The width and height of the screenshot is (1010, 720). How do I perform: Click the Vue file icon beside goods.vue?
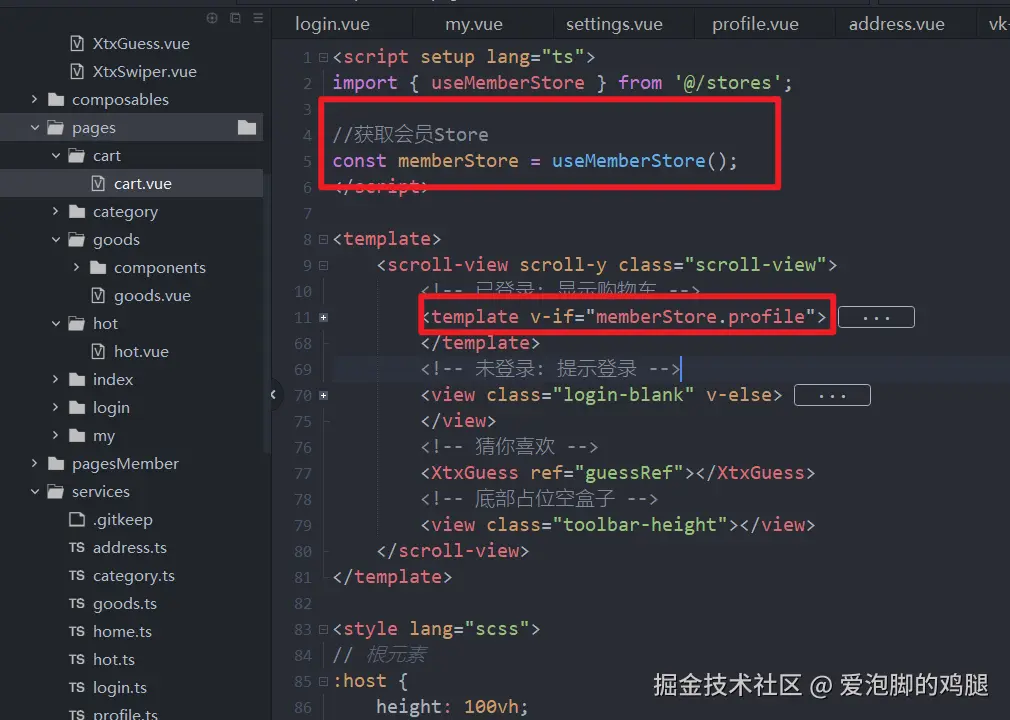click(x=98, y=296)
